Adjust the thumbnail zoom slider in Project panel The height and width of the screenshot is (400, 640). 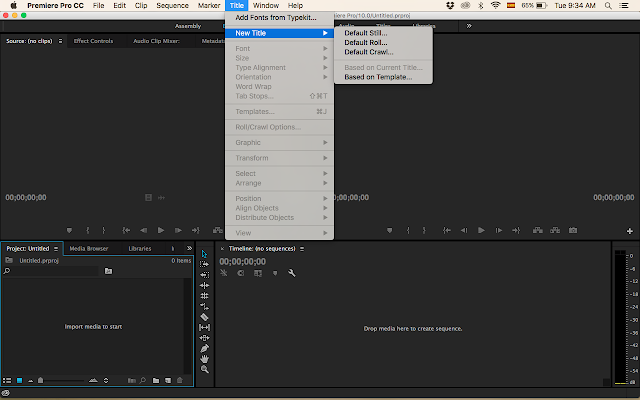click(x=40, y=380)
